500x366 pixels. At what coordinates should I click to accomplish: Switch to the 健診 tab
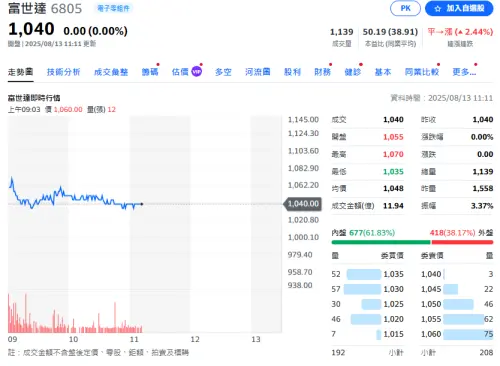pyautogui.click(x=353, y=72)
